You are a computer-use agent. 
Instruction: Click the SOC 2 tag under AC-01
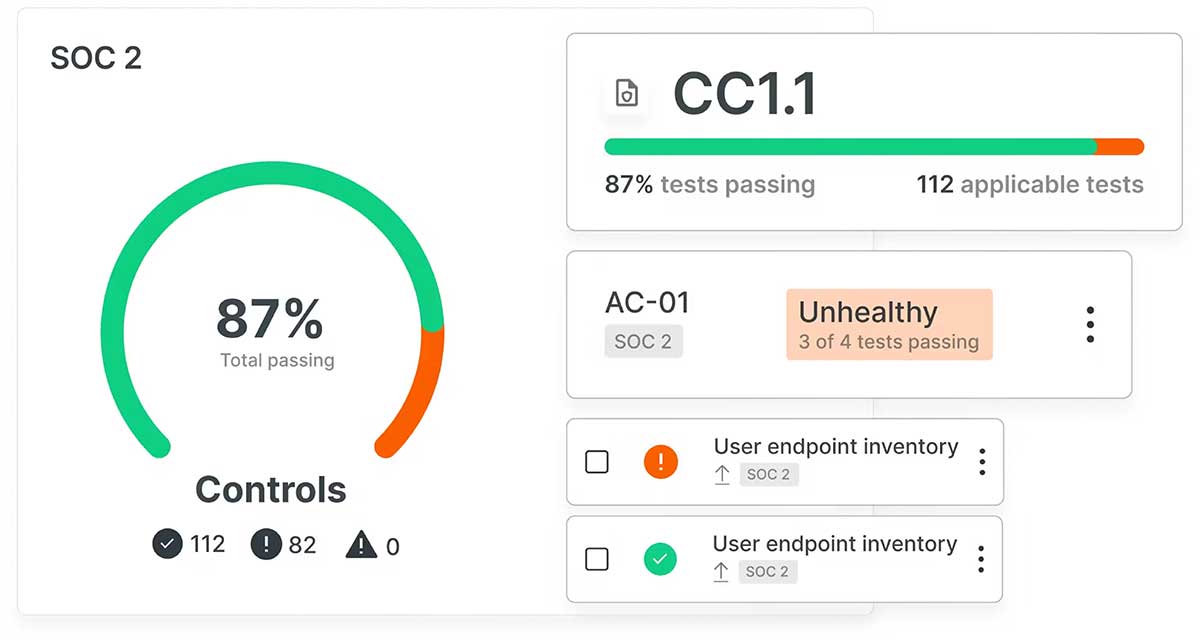tap(643, 342)
